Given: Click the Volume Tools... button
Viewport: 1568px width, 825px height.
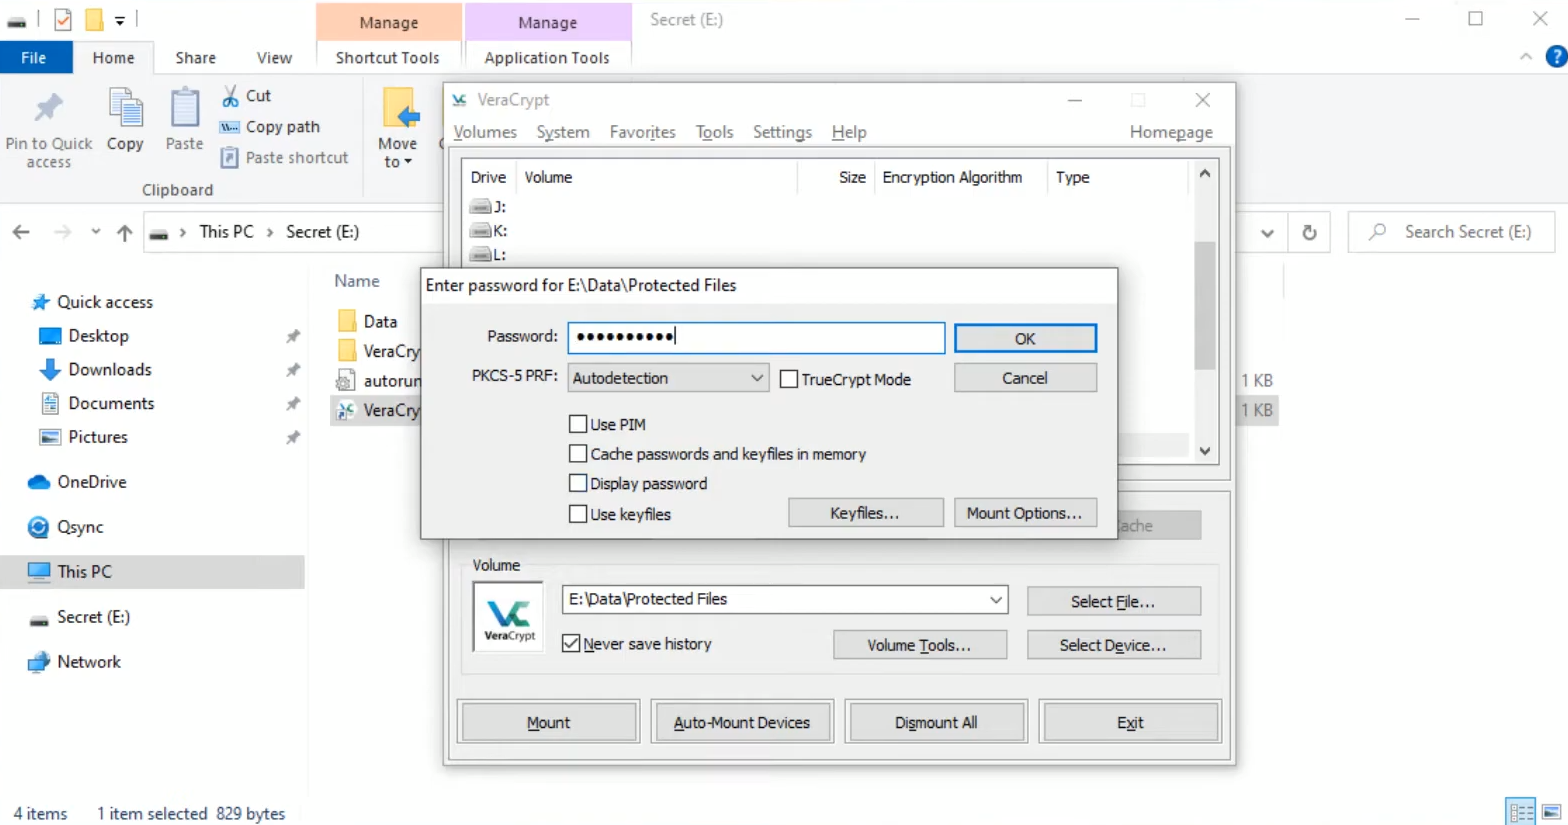Looking at the screenshot, I should click(x=919, y=645).
